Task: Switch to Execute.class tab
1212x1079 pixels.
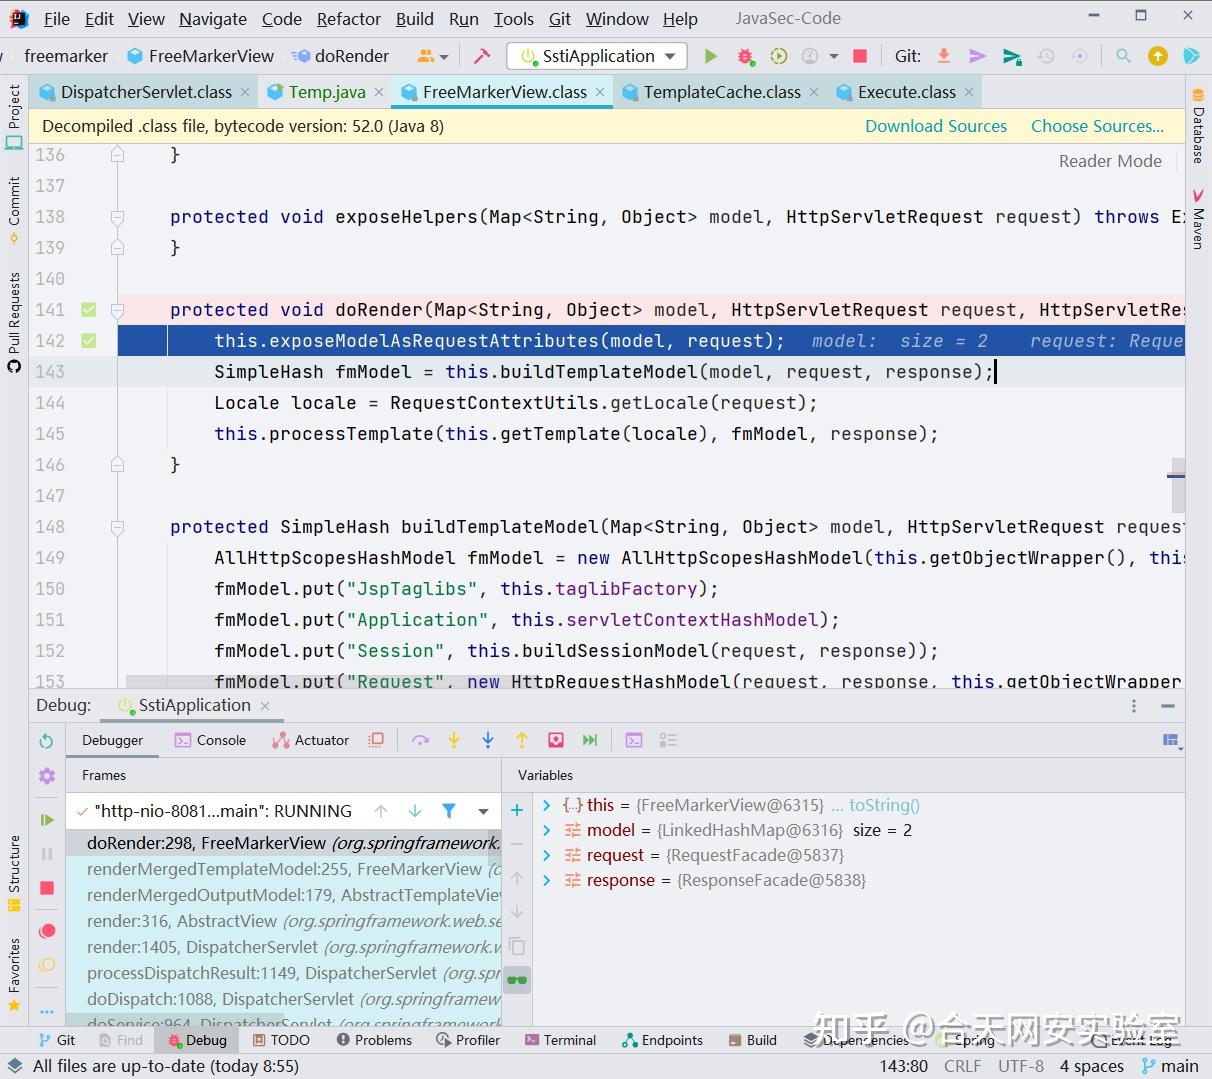Action: [x=905, y=92]
